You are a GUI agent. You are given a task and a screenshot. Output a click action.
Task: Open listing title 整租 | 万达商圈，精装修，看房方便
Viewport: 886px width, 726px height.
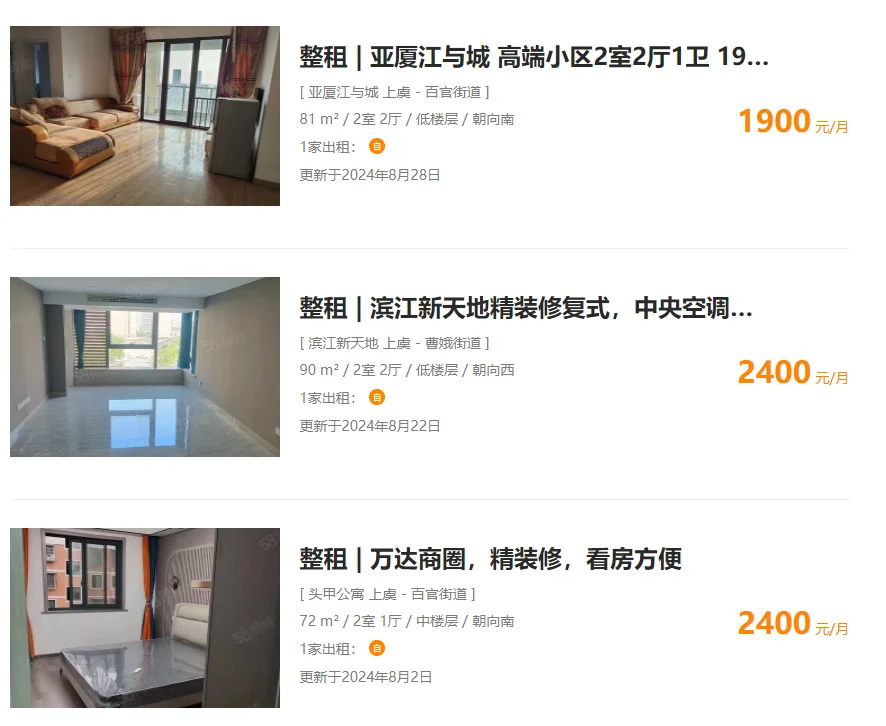tap(490, 559)
